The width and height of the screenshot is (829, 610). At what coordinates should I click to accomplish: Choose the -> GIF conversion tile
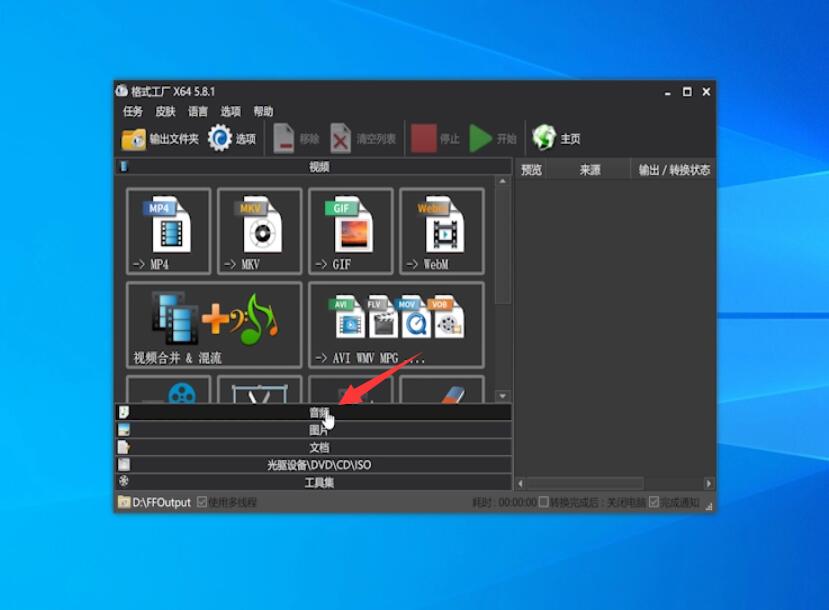click(351, 231)
